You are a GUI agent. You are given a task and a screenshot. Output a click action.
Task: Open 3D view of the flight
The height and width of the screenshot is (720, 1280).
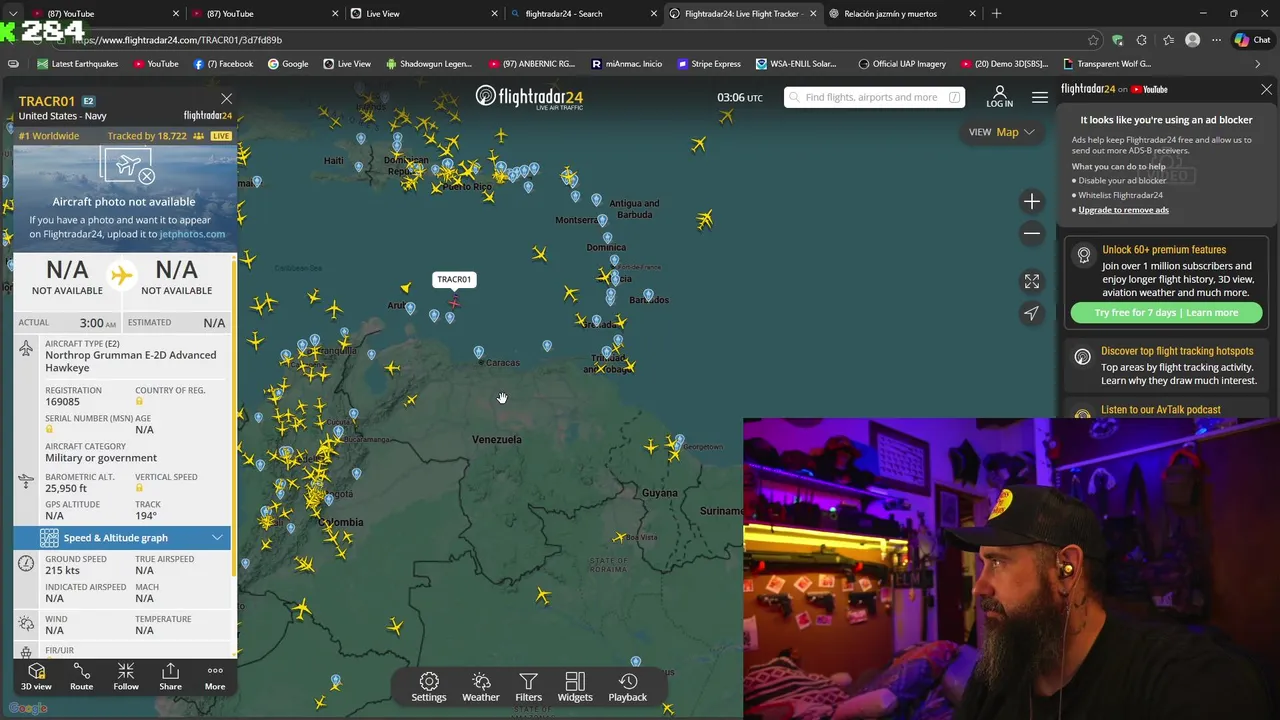coord(36,676)
